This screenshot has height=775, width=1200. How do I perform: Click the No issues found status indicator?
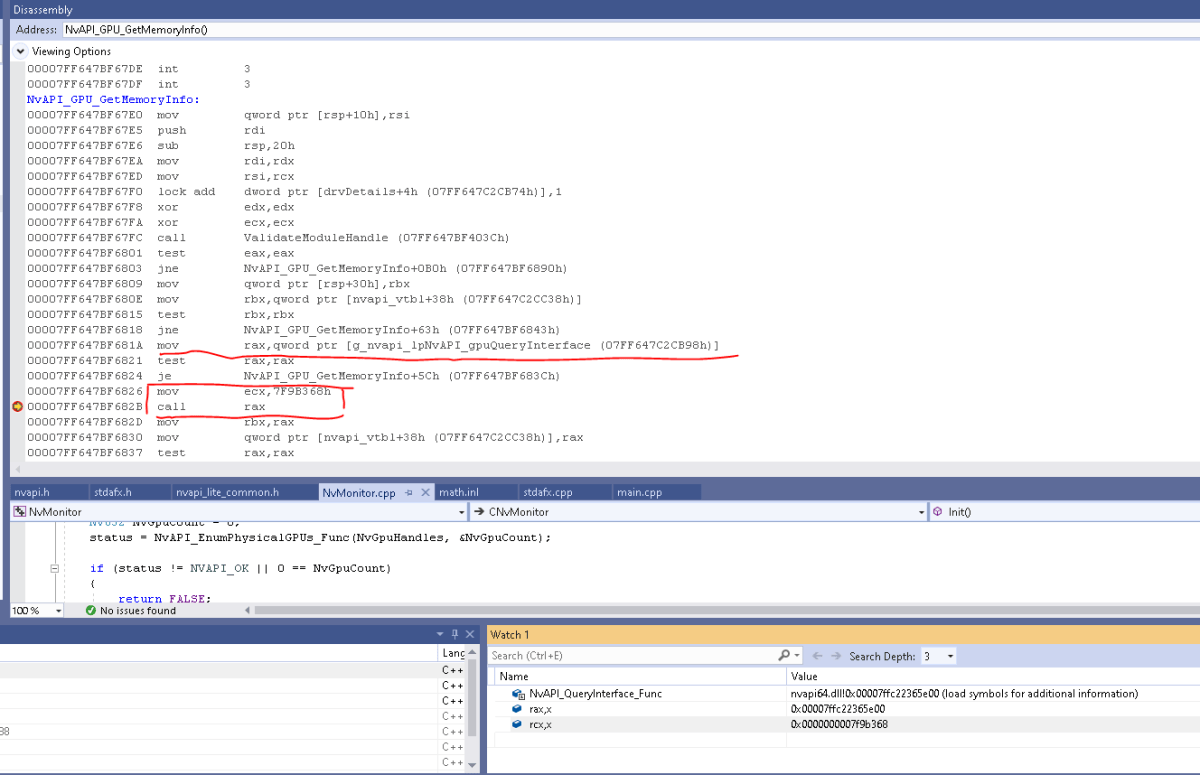click(x=130, y=610)
